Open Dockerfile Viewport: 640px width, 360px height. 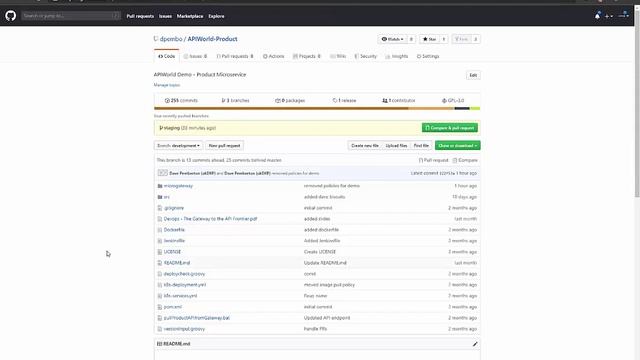tap(174, 230)
